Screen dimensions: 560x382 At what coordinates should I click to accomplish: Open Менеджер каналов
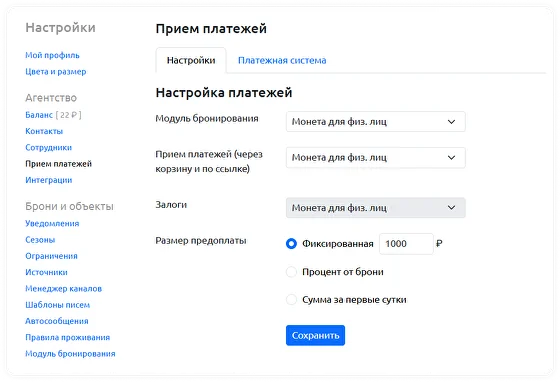click(x=64, y=288)
